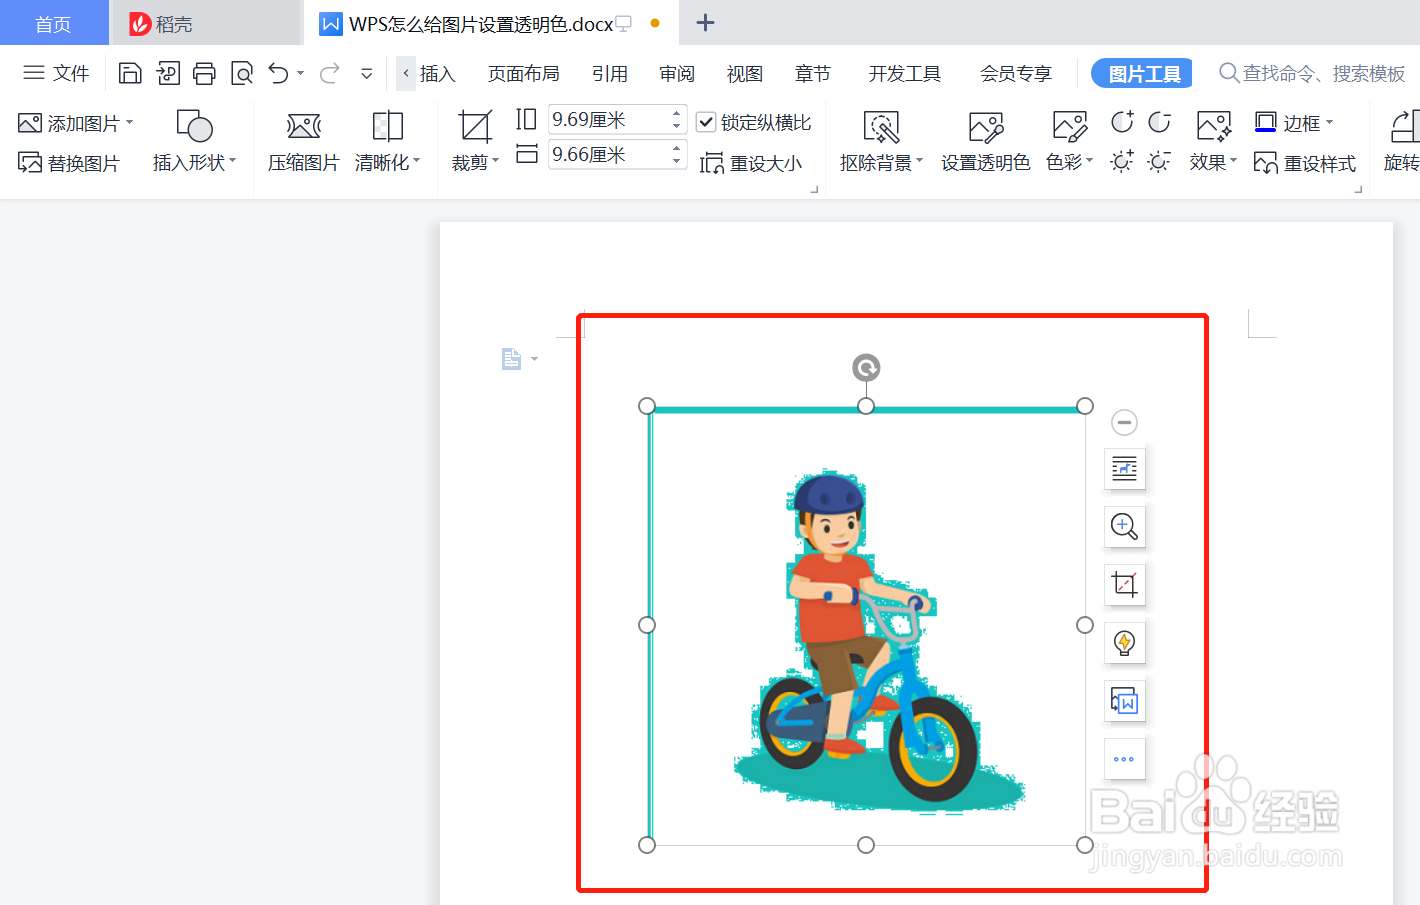Switch to Developer Tools (开发工具) tab
The height and width of the screenshot is (905, 1420).
click(x=905, y=73)
